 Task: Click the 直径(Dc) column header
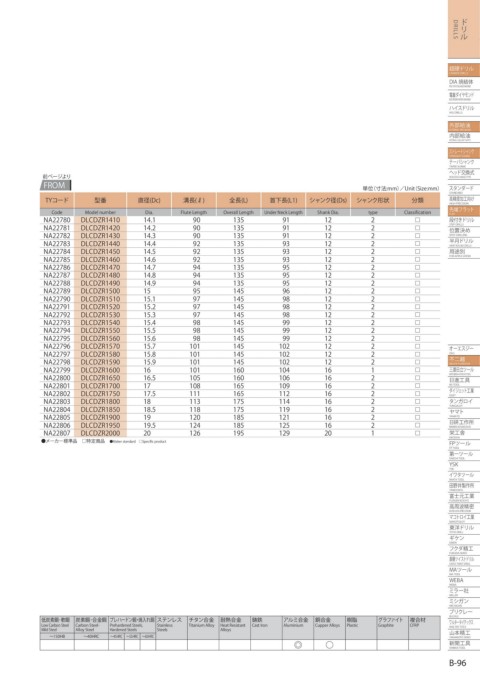(149, 200)
